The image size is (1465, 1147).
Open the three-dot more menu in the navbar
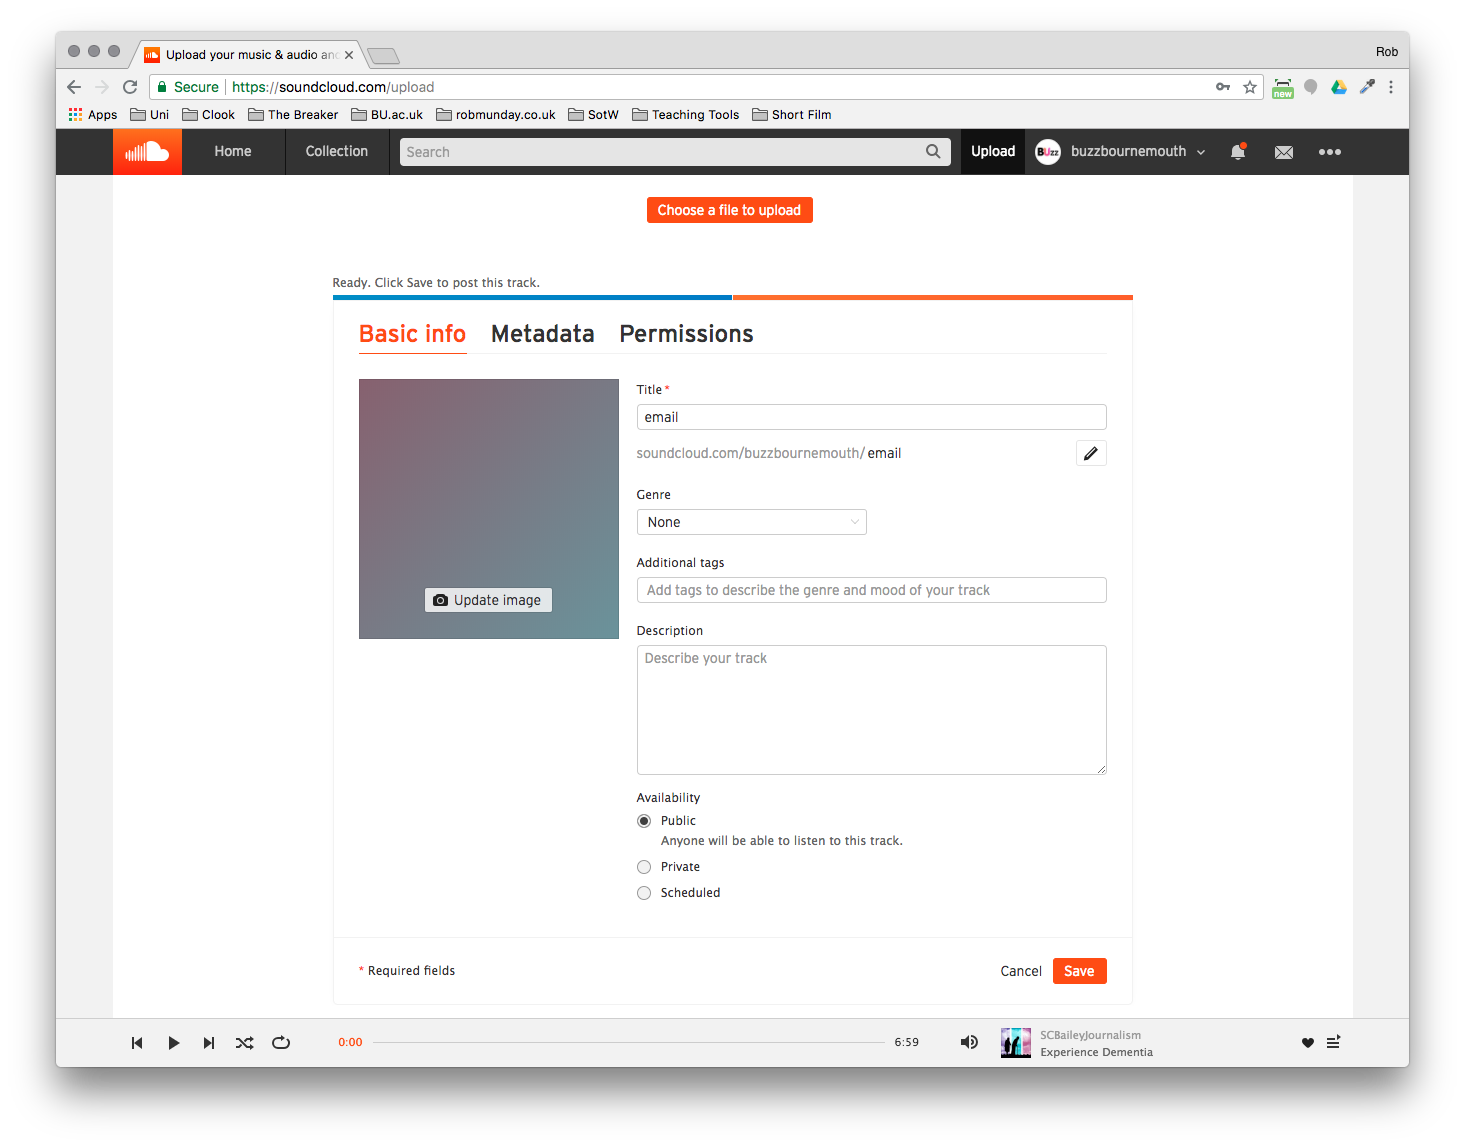(1330, 152)
